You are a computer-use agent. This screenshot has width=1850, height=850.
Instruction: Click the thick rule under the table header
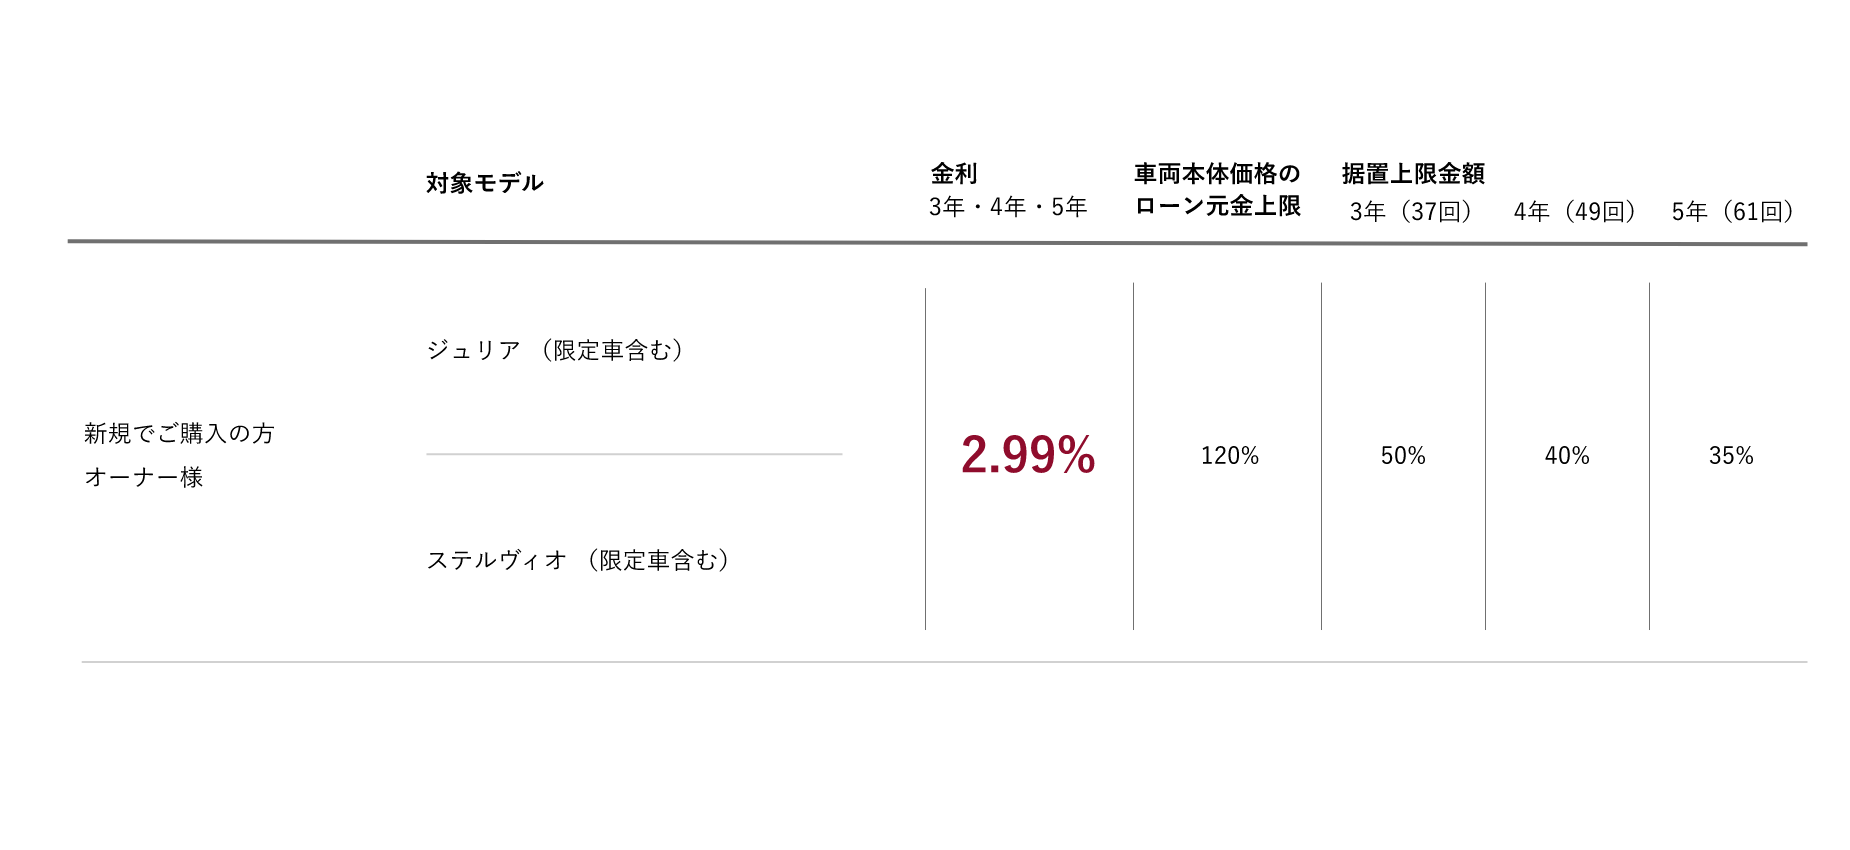[x=936, y=242]
